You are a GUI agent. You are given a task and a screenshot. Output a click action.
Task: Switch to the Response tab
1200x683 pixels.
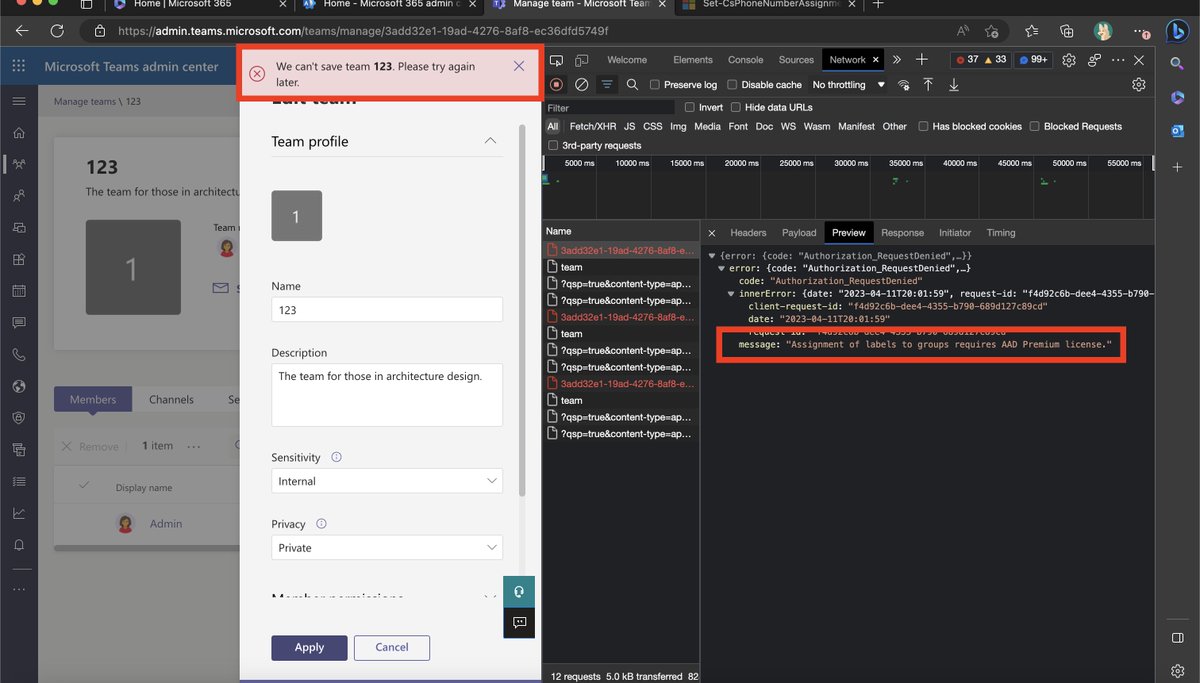pyautogui.click(x=902, y=232)
